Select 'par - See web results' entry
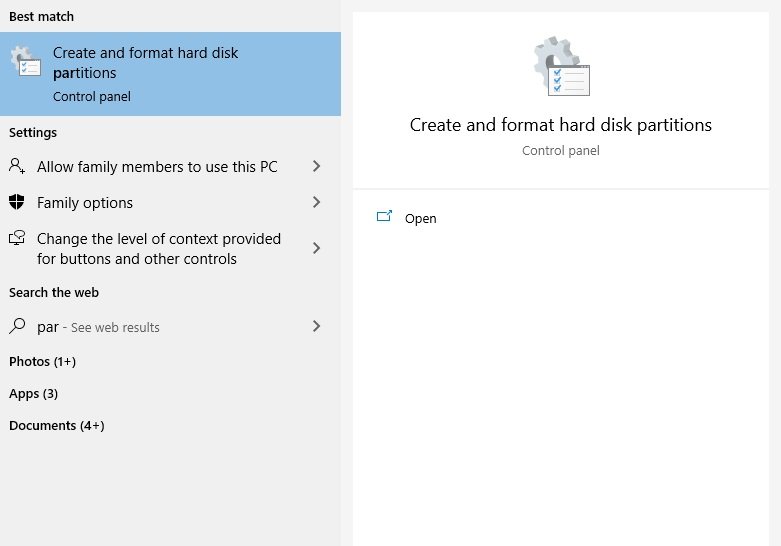This screenshot has height=546, width=781. click(x=98, y=327)
